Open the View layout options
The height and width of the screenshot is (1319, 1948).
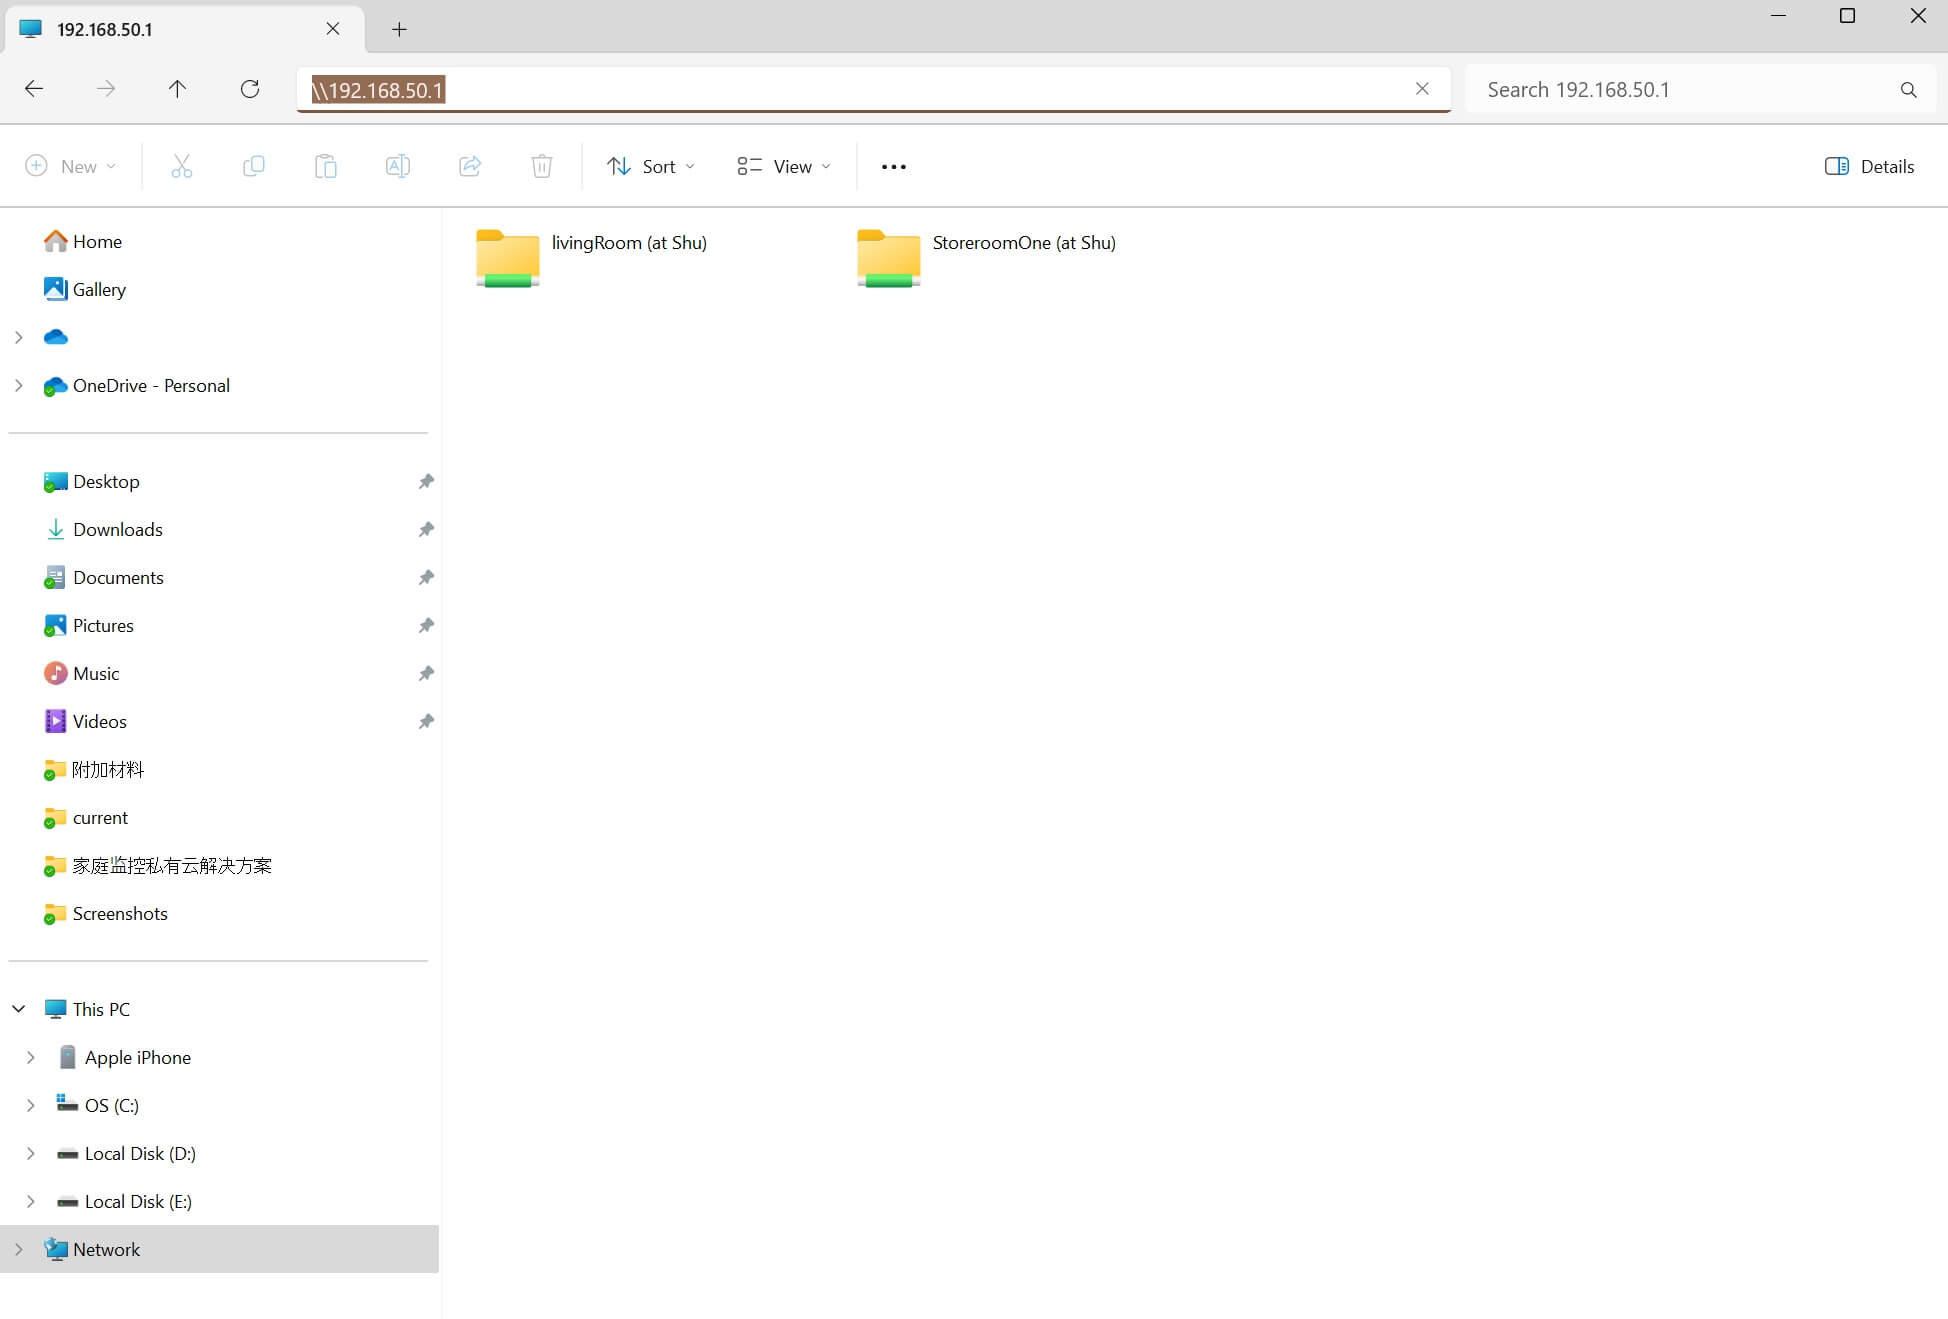coord(784,166)
